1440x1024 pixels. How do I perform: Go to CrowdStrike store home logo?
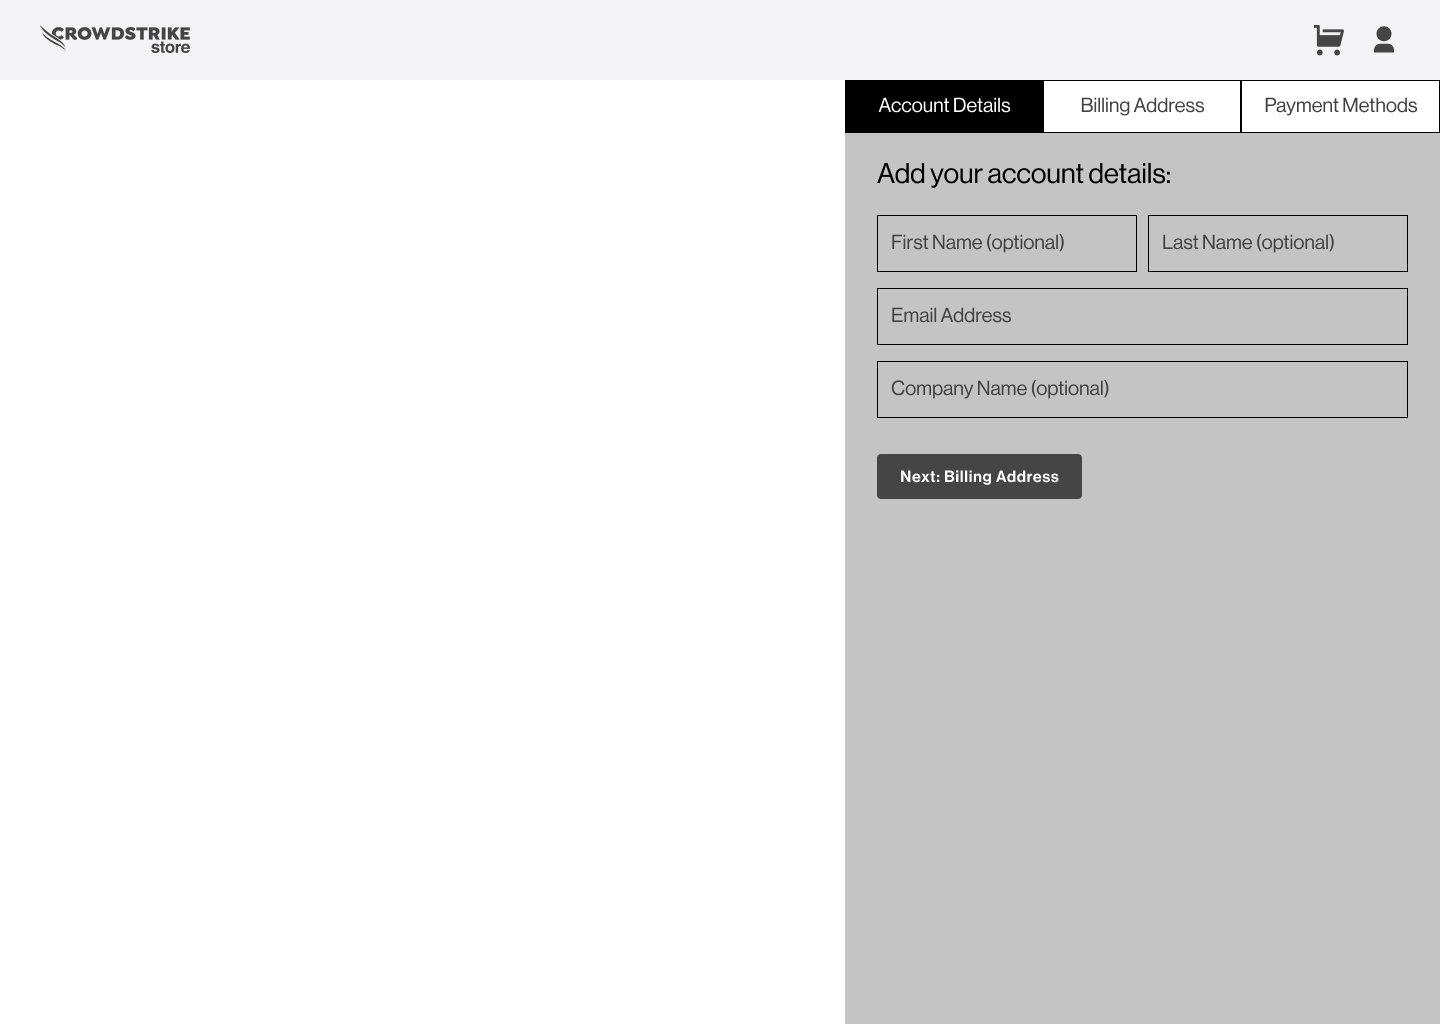pos(115,39)
